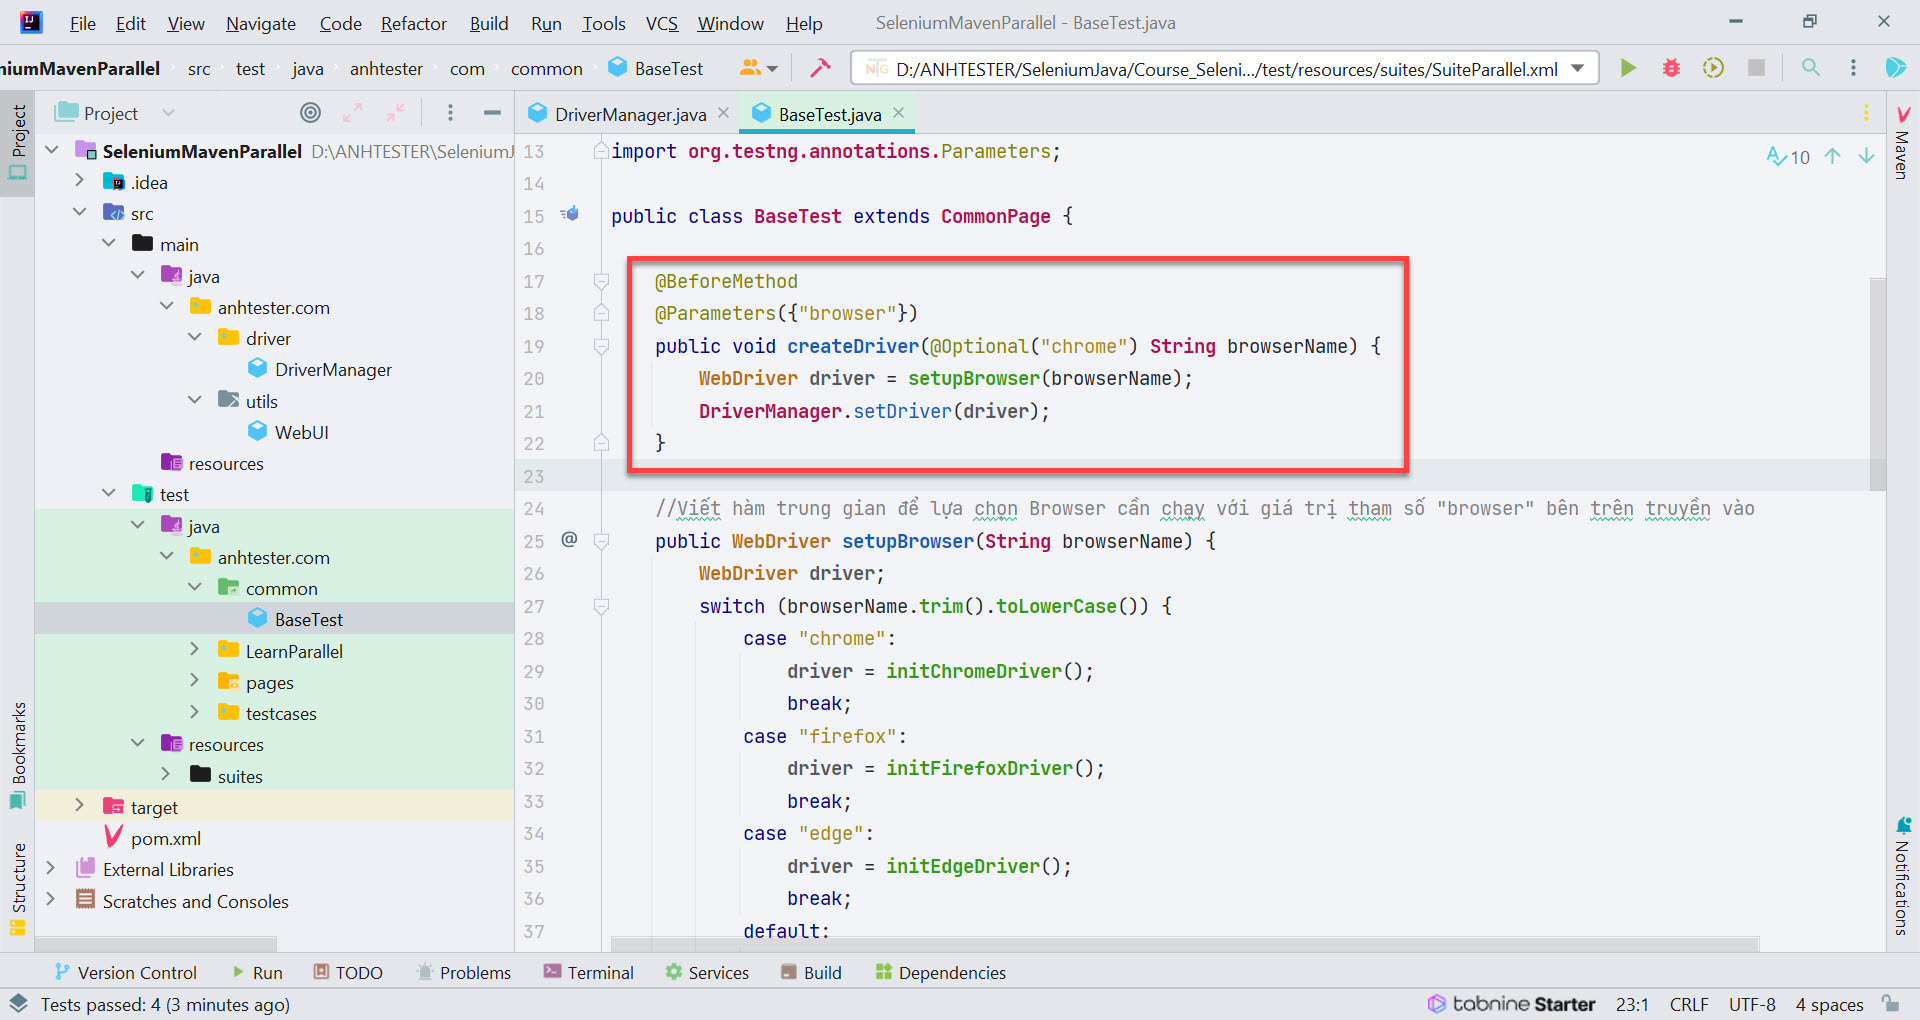The width and height of the screenshot is (1920, 1020).
Task: Select WebUI class in utils package
Action: coord(301,432)
